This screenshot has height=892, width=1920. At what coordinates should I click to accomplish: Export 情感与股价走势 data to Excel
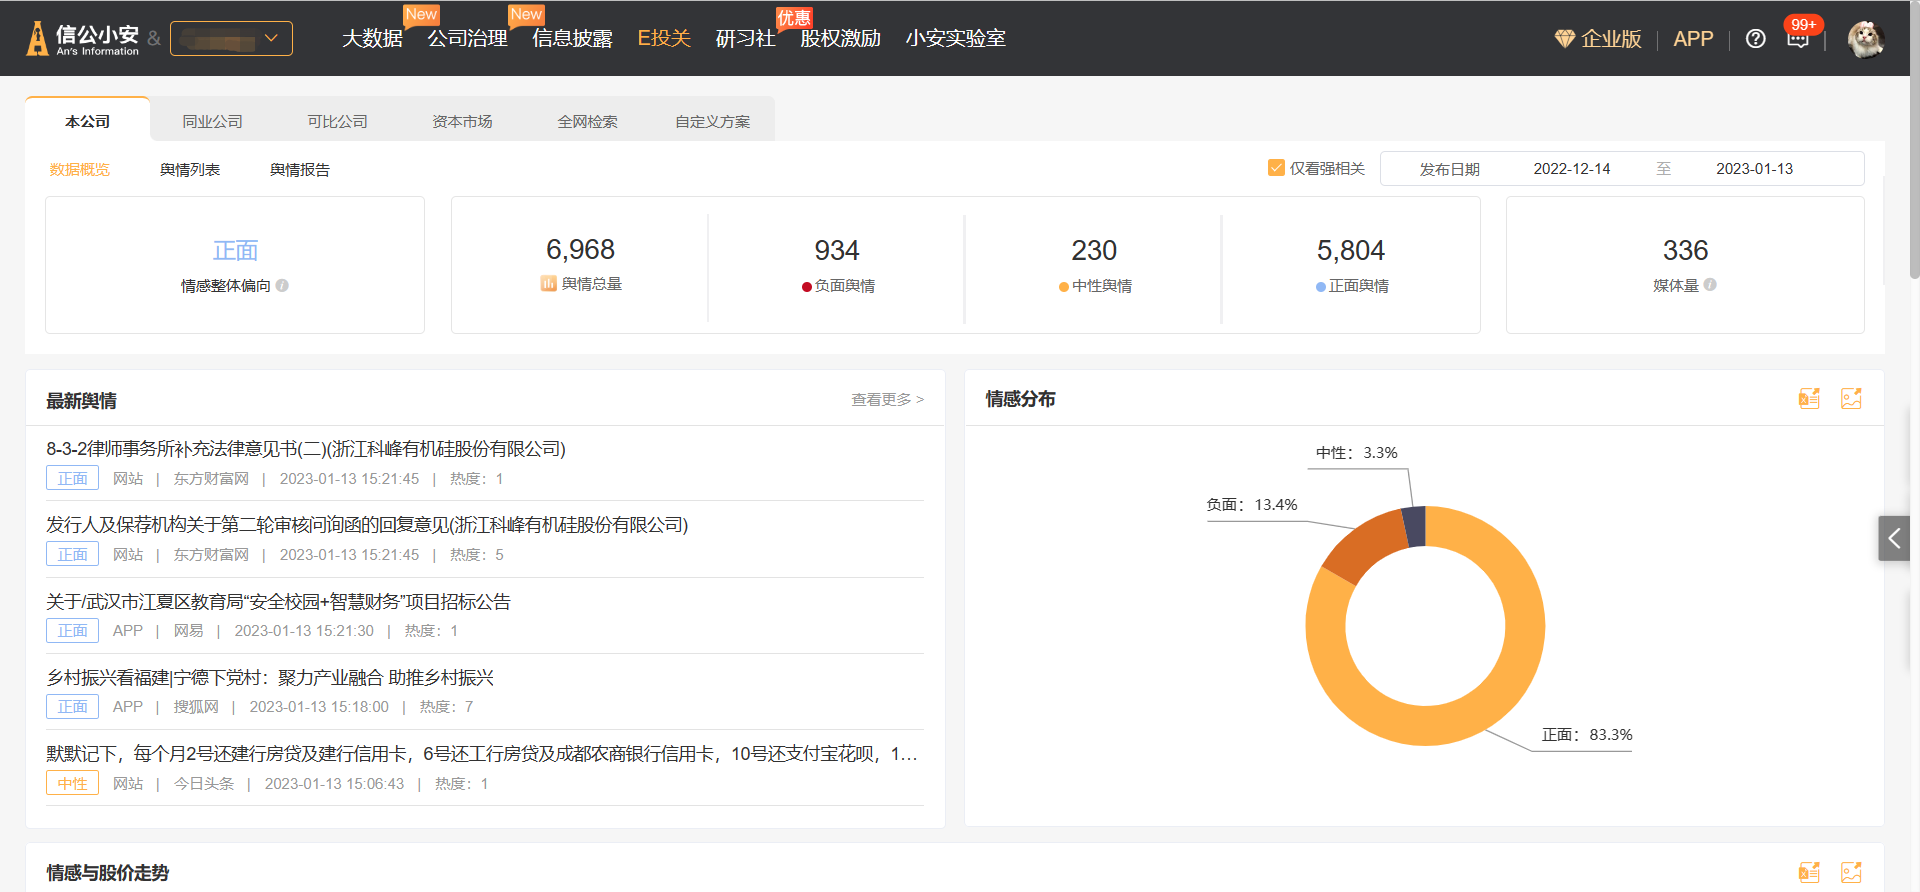(1809, 872)
